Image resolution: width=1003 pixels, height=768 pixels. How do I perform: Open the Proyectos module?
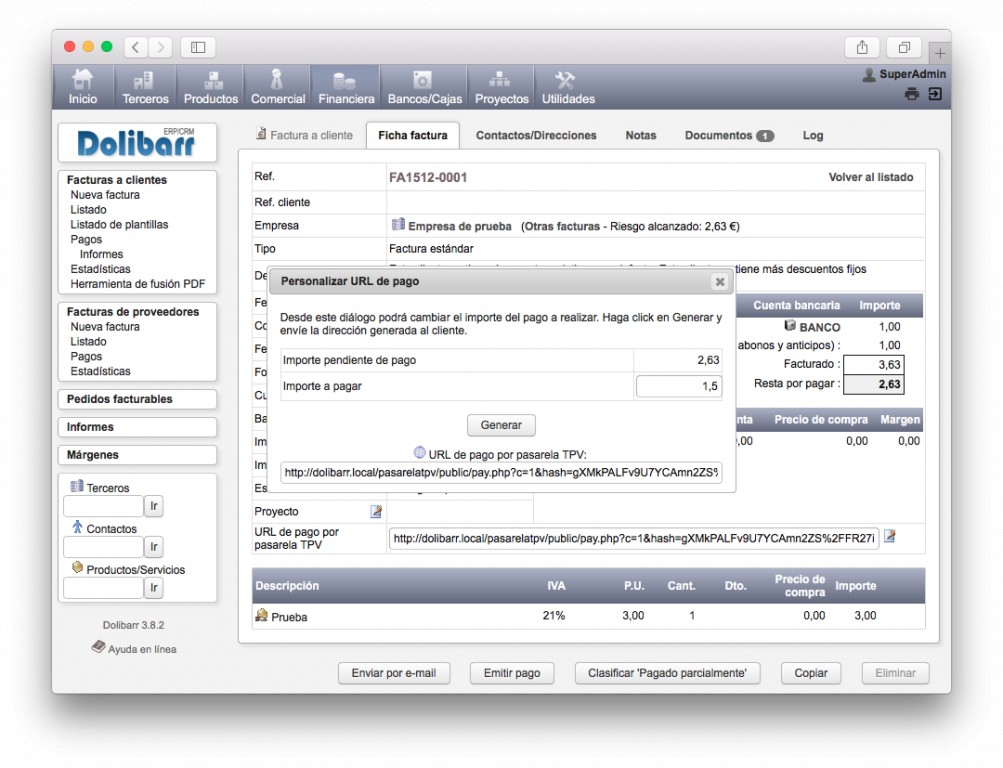(501, 88)
